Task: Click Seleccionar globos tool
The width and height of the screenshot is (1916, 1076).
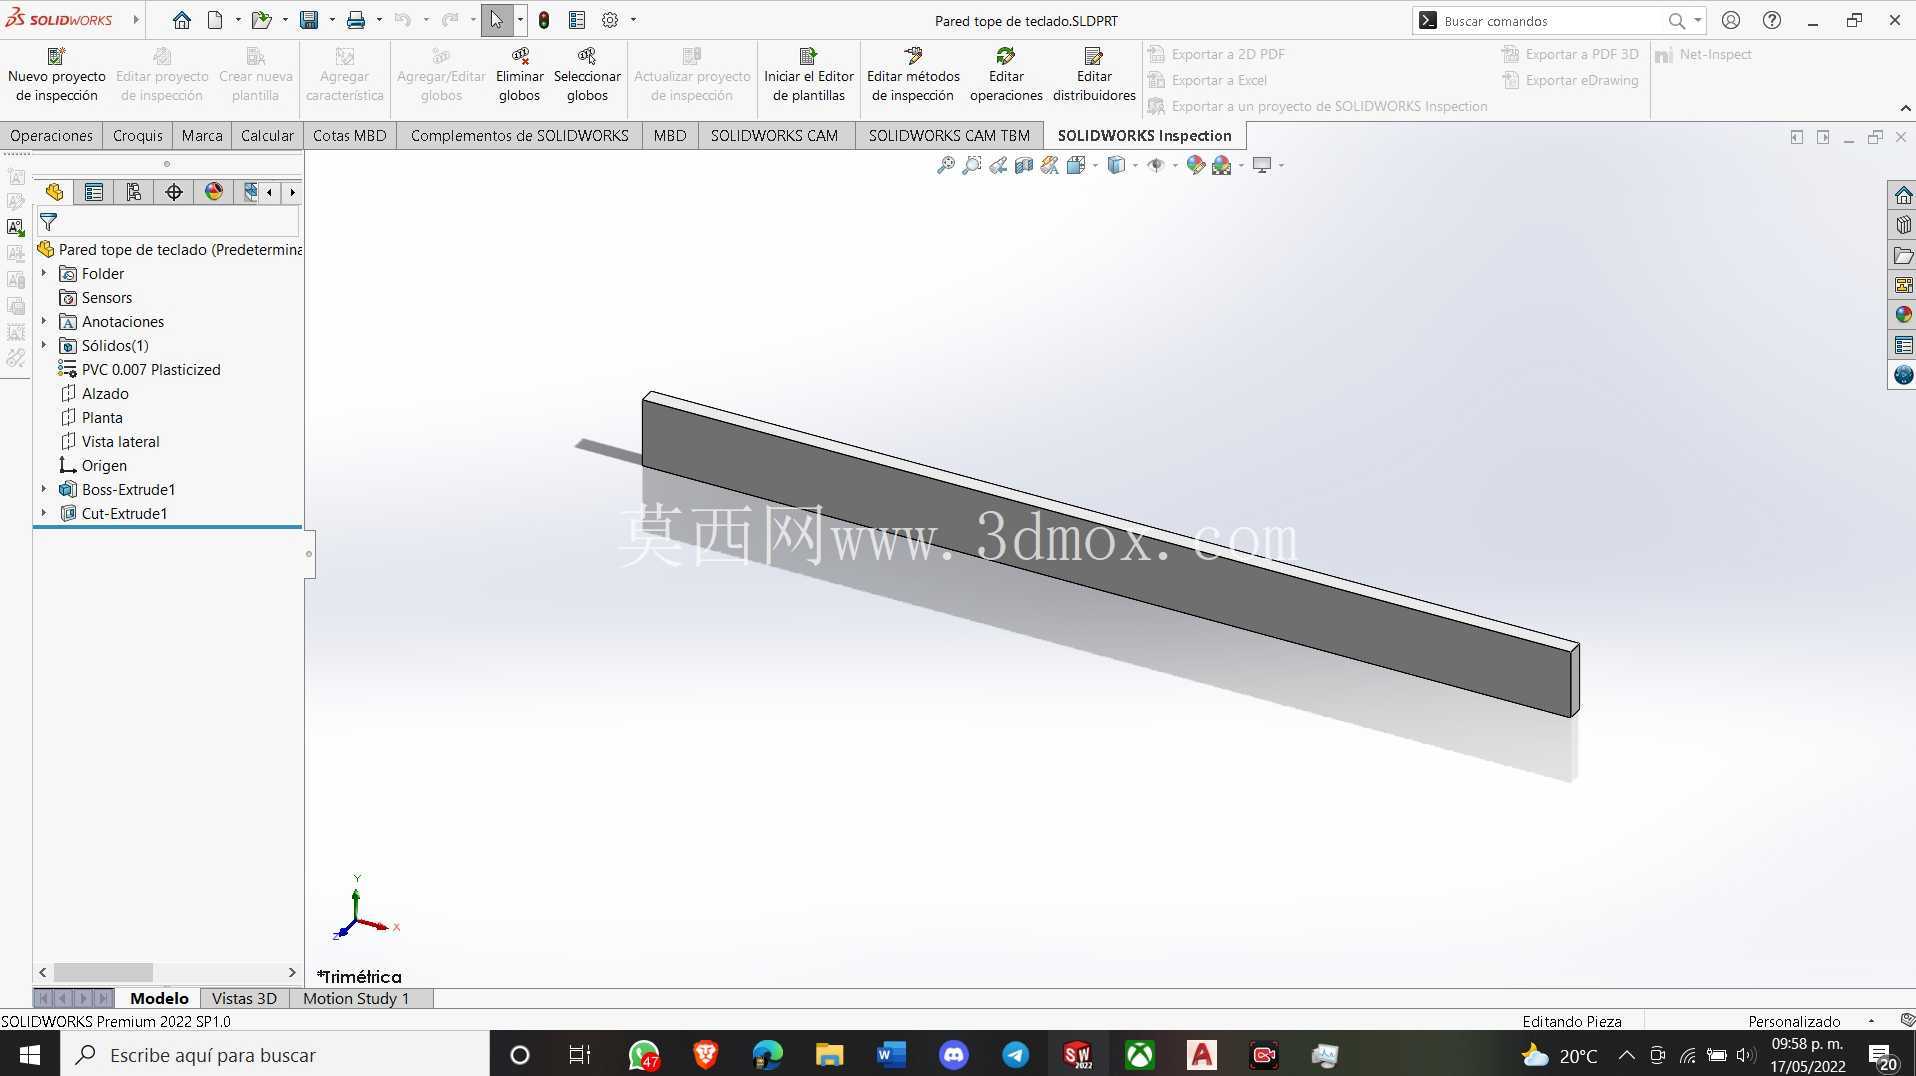Action: [587, 75]
